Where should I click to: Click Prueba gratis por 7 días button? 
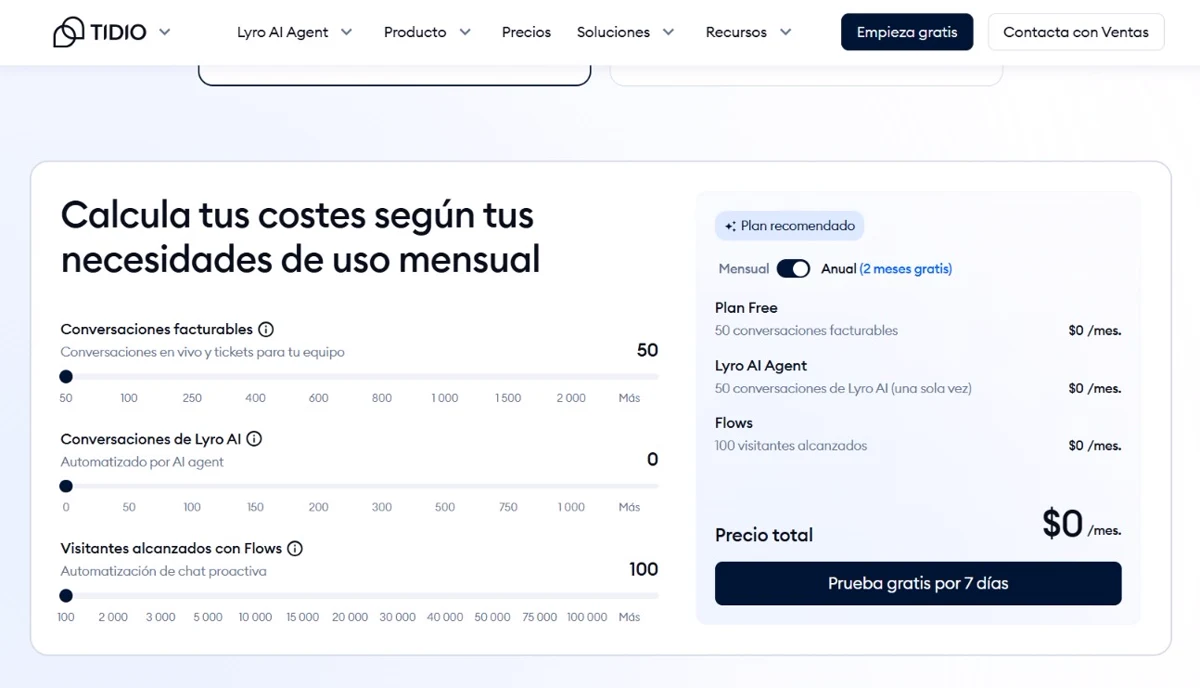pos(918,583)
